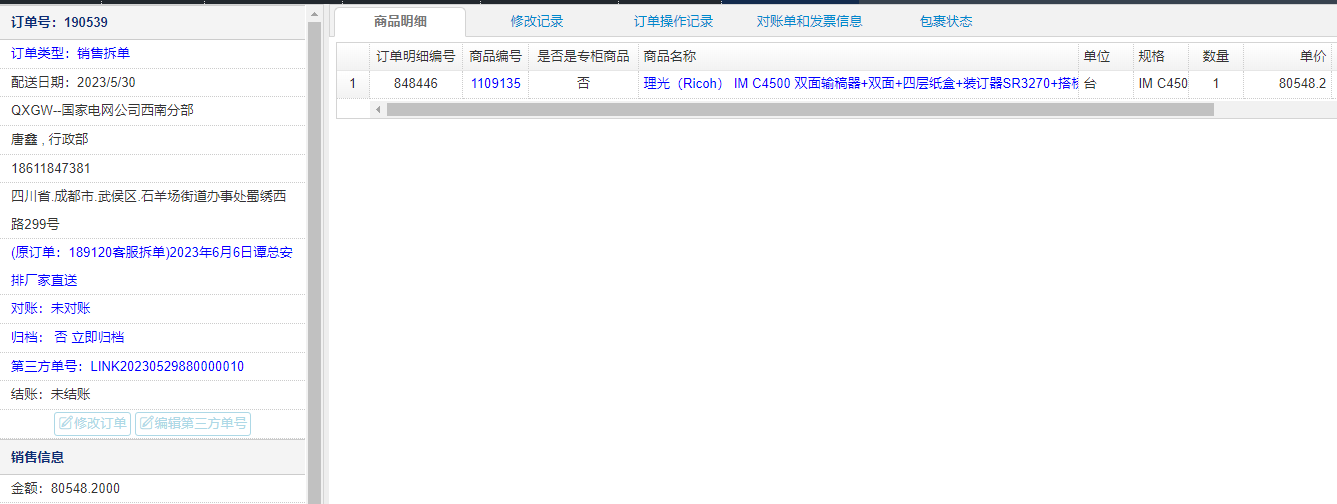Click the 商品名称 column header
The height and width of the screenshot is (504, 1337).
(858, 57)
